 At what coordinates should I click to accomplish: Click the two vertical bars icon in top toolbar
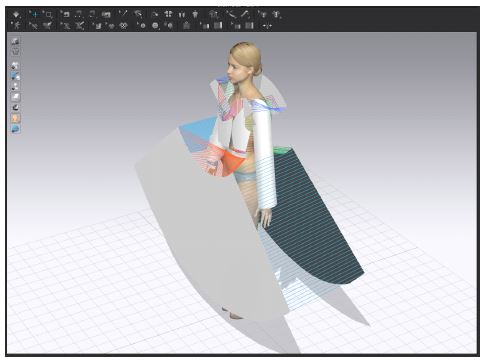pos(182,14)
